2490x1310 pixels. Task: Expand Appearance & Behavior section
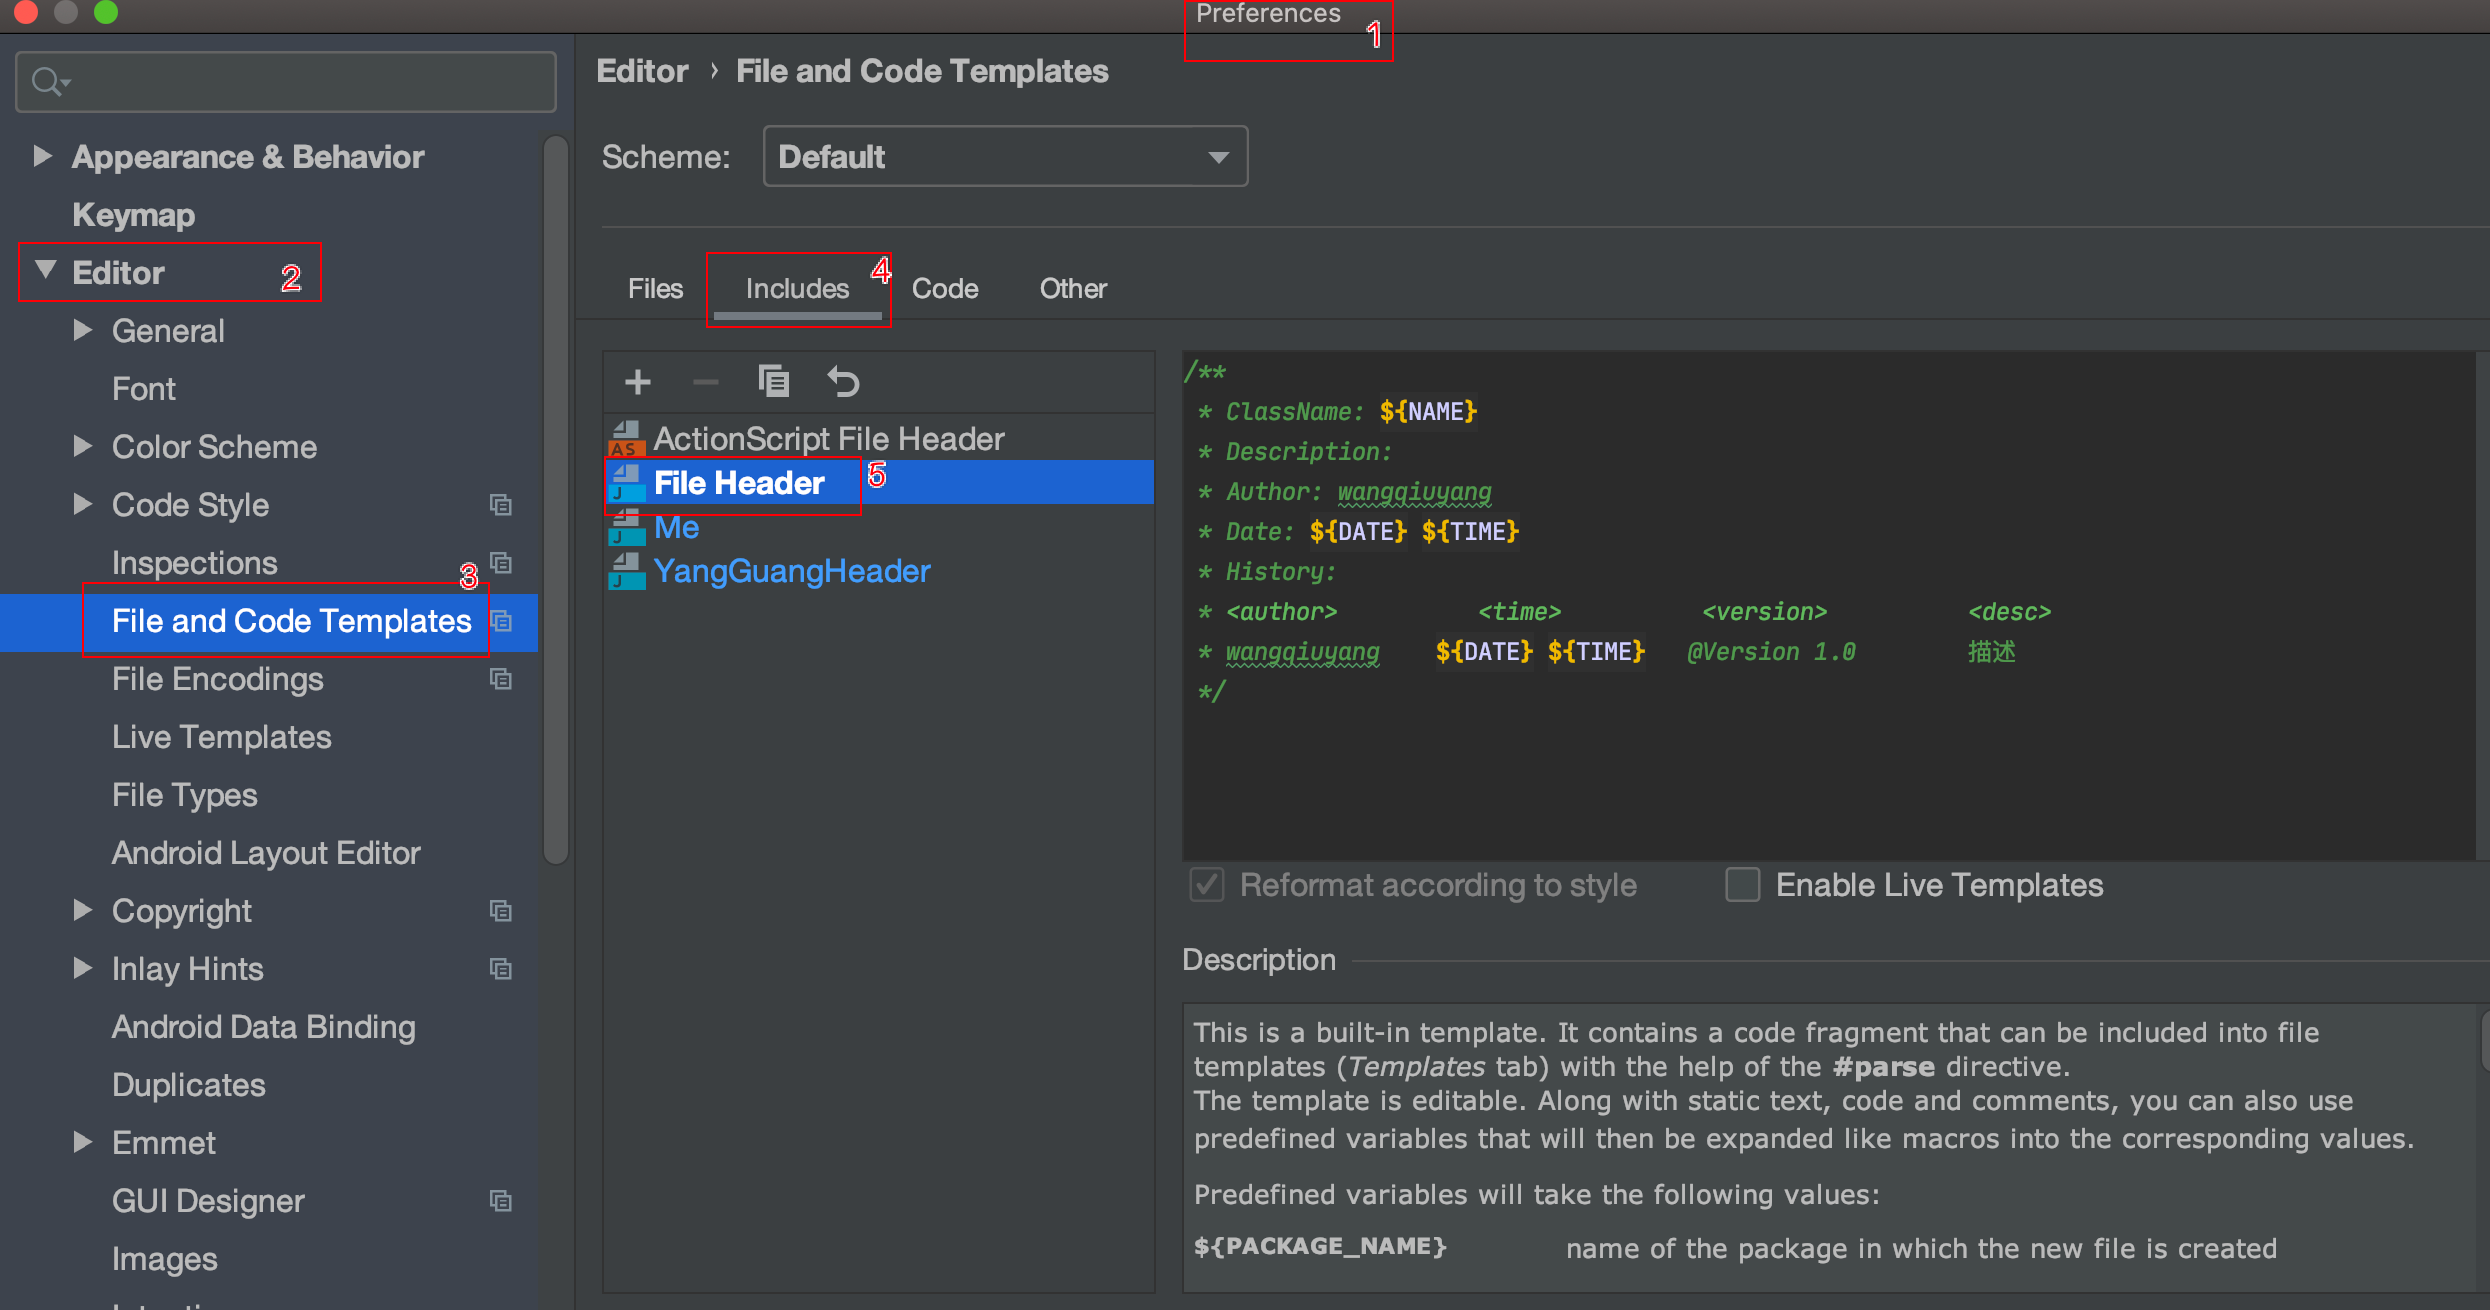click(x=42, y=156)
